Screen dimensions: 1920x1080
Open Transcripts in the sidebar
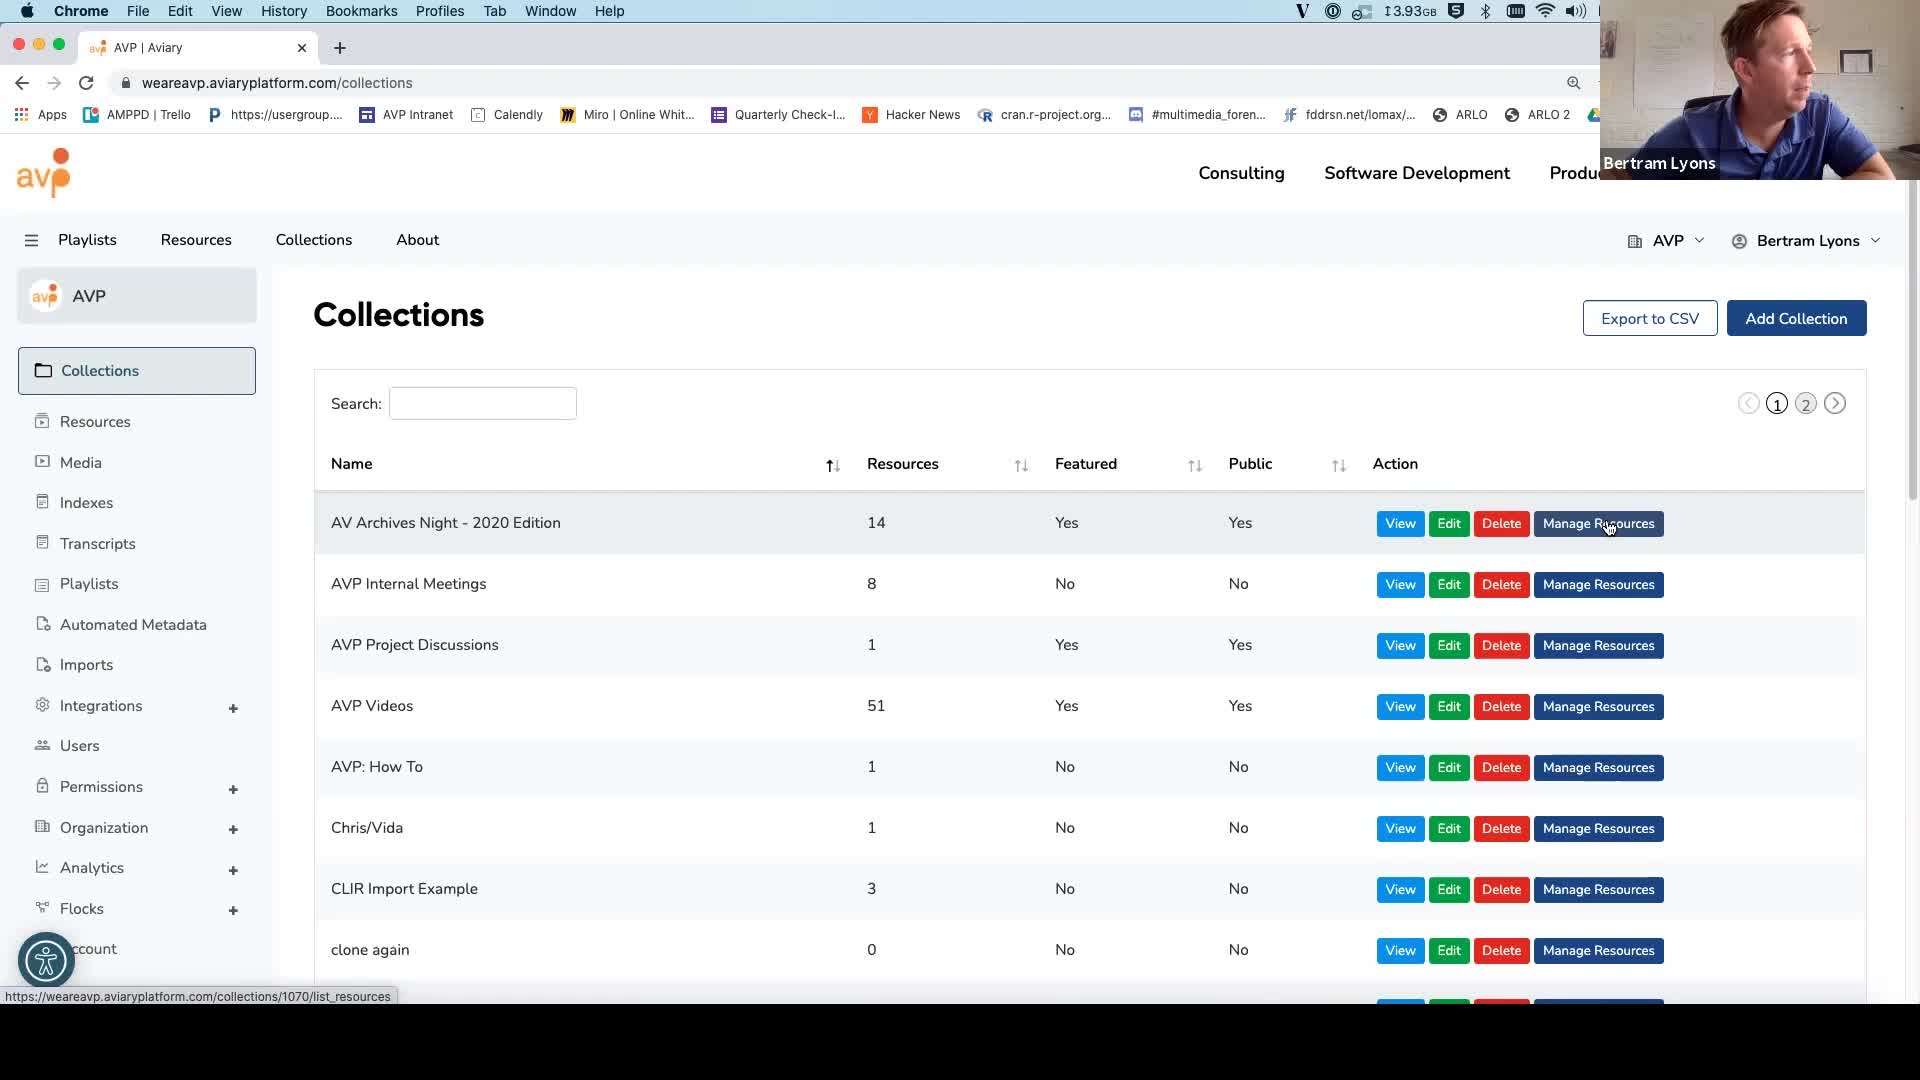tap(97, 543)
